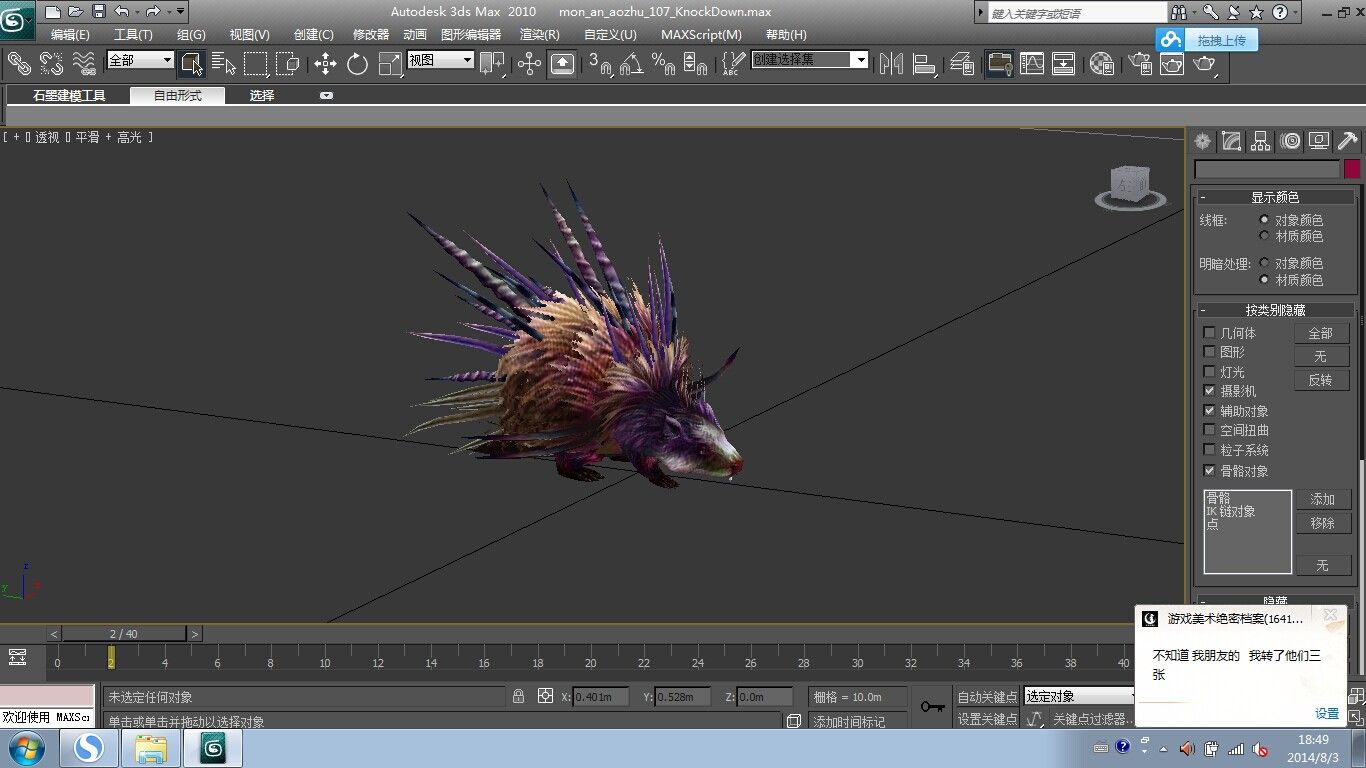Uncheck the 摄影机 hide checkbox
The height and width of the screenshot is (768, 1366).
(x=1209, y=391)
